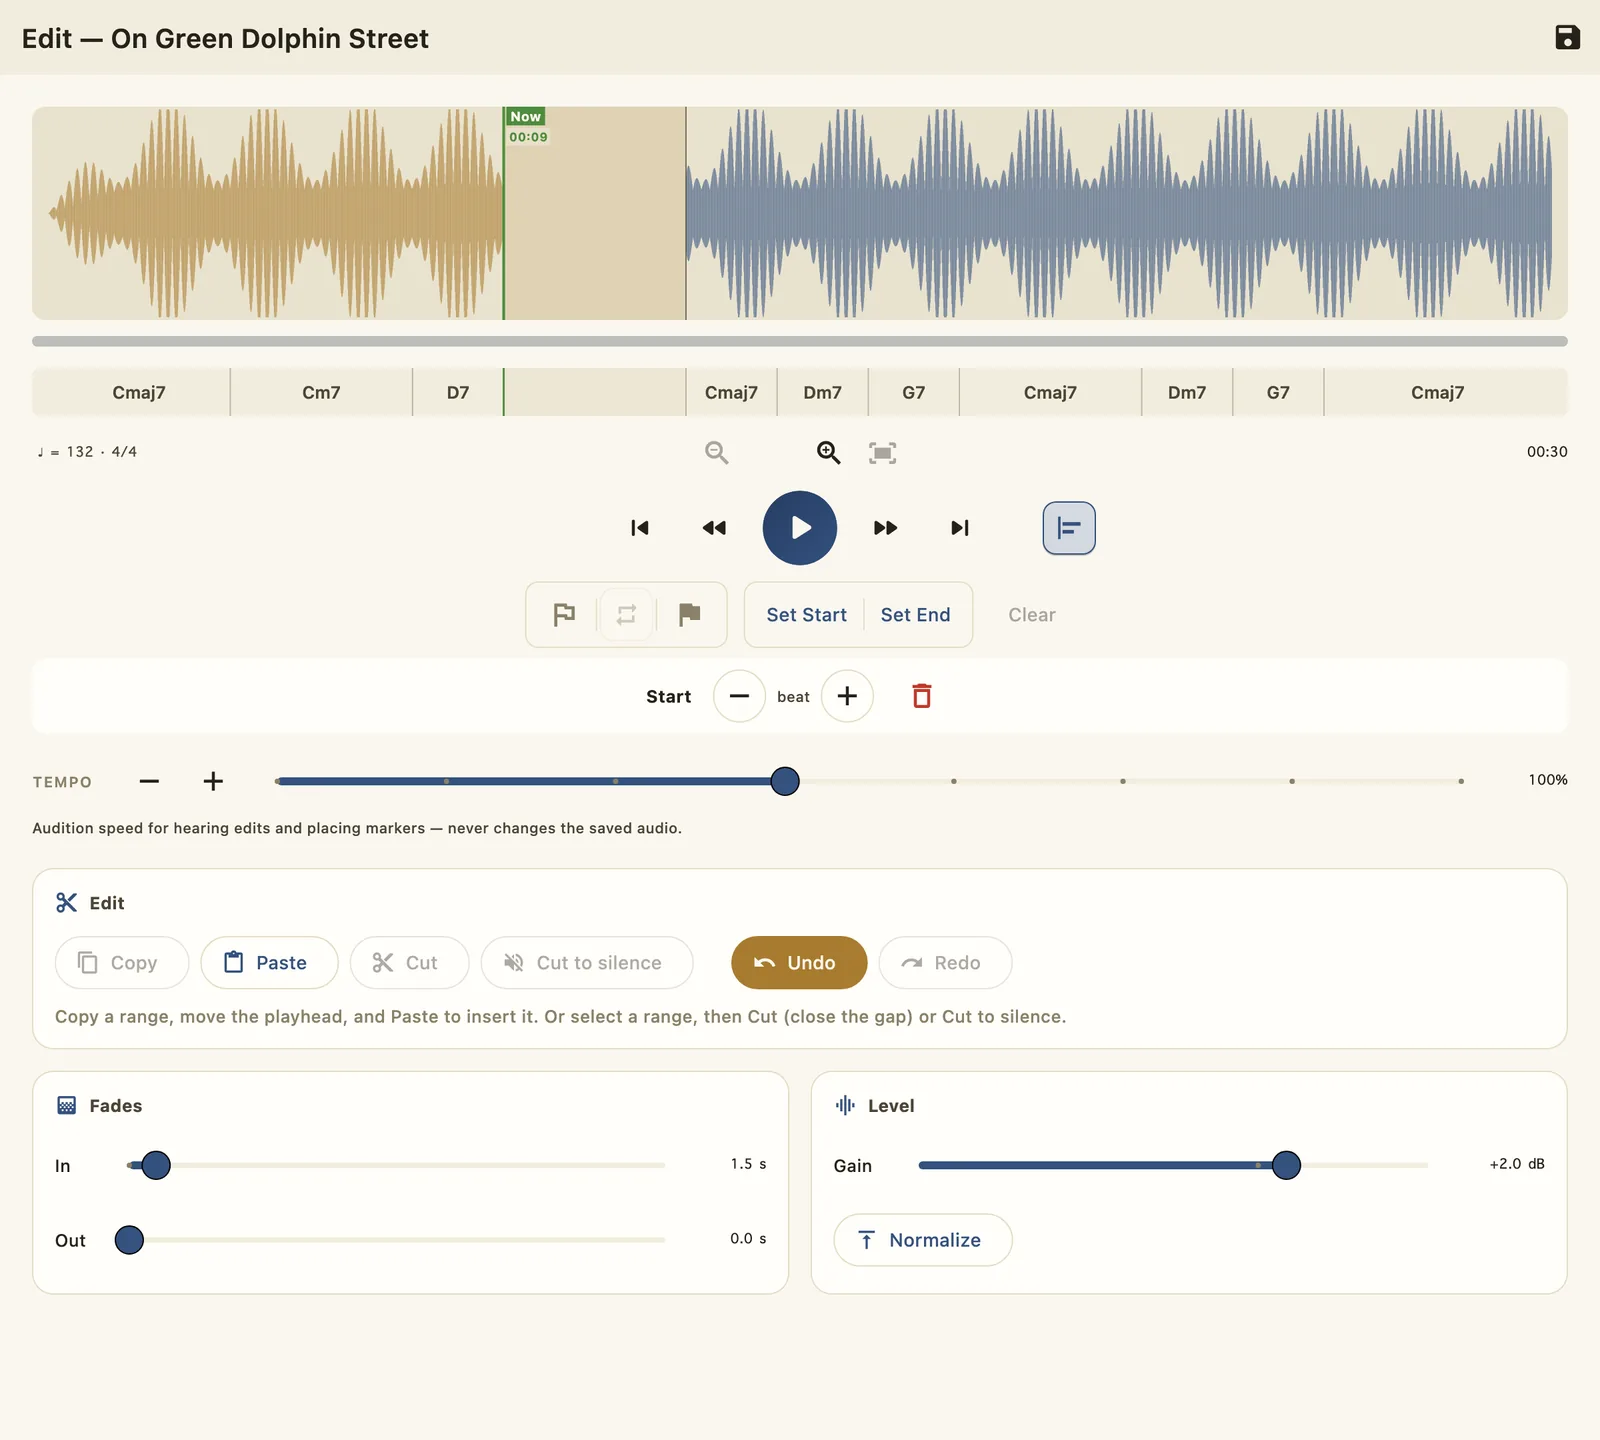1600x1440 pixels.
Task: Click the 132 BPM 4/4 tempo label
Action: pos(86,452)
